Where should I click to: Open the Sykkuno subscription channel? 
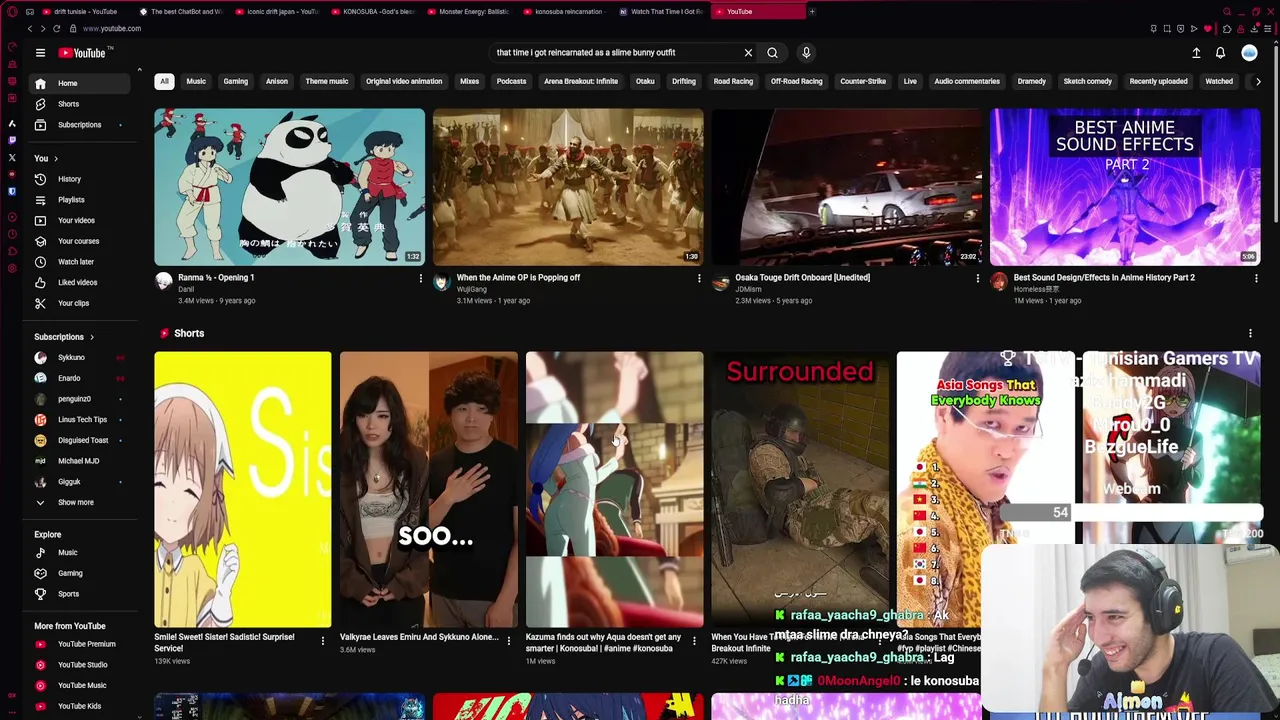pyautogui.click(x=79, y=358)
